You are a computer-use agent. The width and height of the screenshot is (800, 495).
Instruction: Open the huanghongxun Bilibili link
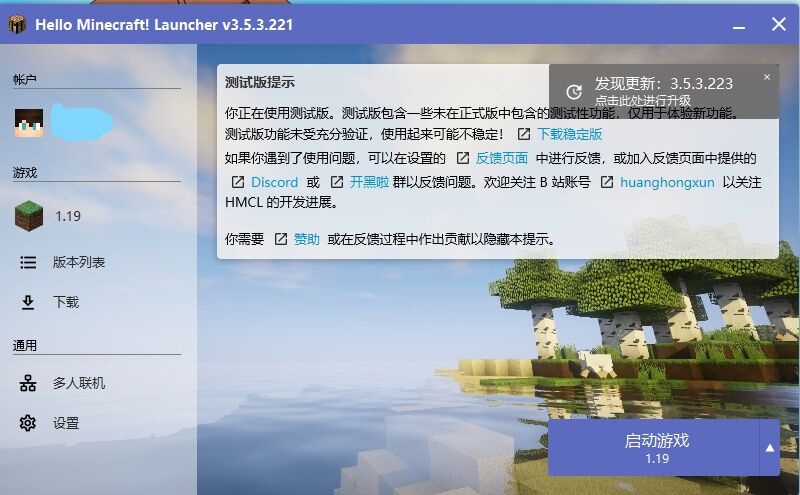click(x=667, y=182)
